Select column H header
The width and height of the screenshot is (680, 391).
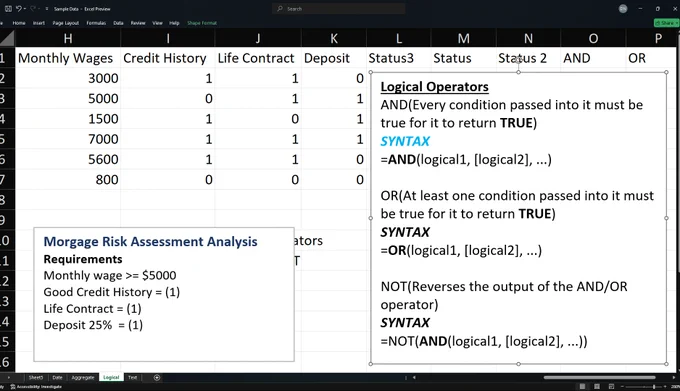tap(68, 39)
